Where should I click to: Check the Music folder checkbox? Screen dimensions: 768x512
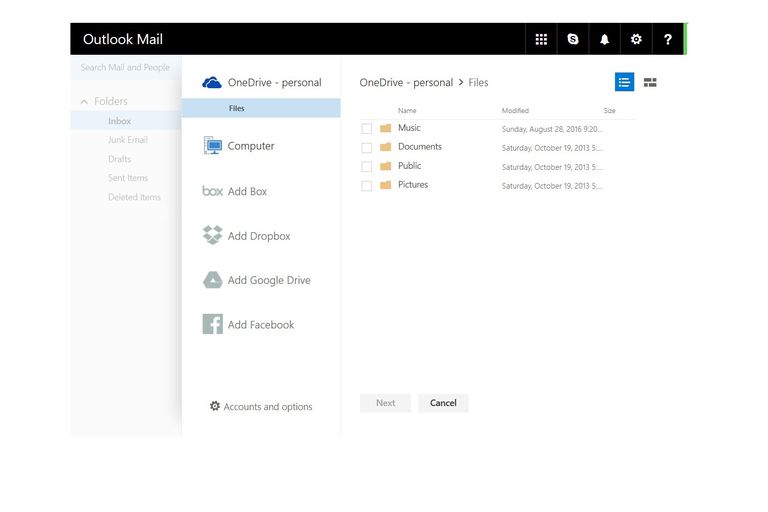(366, 128)
